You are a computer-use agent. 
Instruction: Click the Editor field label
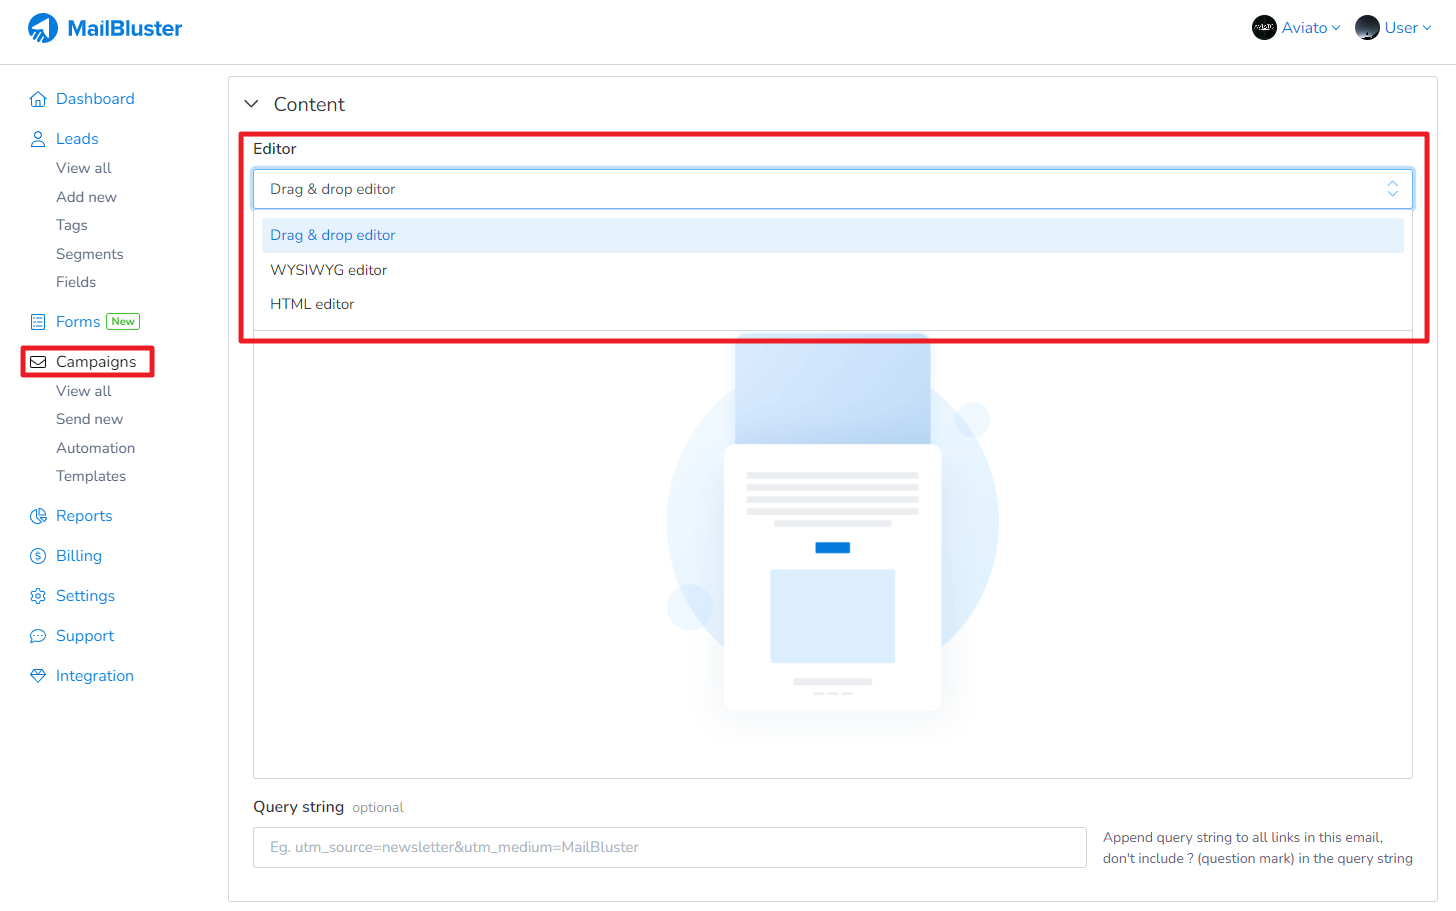coord(275,149)
